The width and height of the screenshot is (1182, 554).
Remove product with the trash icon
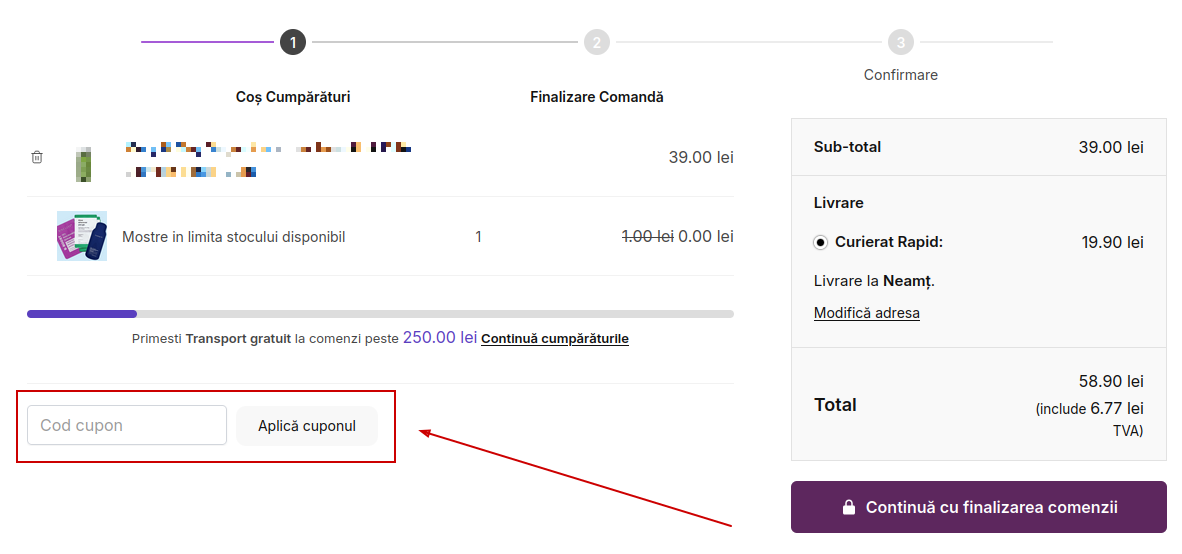point(37,158)
